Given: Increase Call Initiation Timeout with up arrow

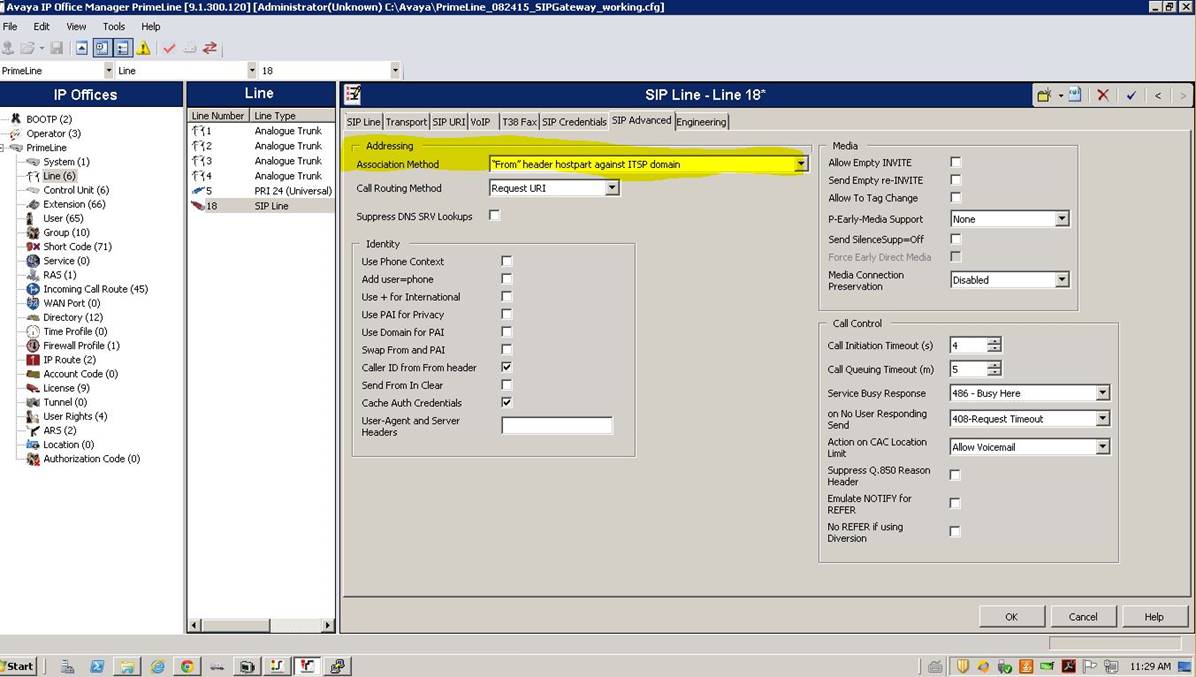Looking at the screenshot, I should tap(994, 342).
